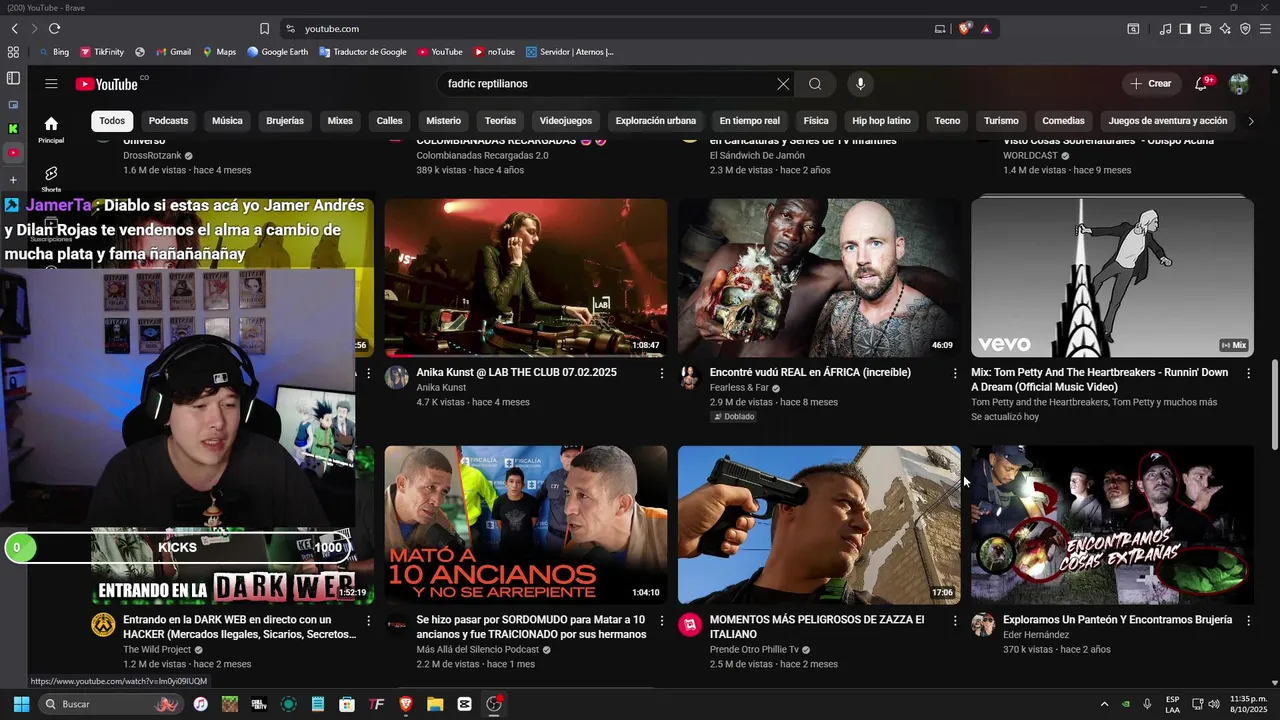Select the Hip hop latino chip
The width and height of the screenshot is (1280, 720).
(881, 121)
